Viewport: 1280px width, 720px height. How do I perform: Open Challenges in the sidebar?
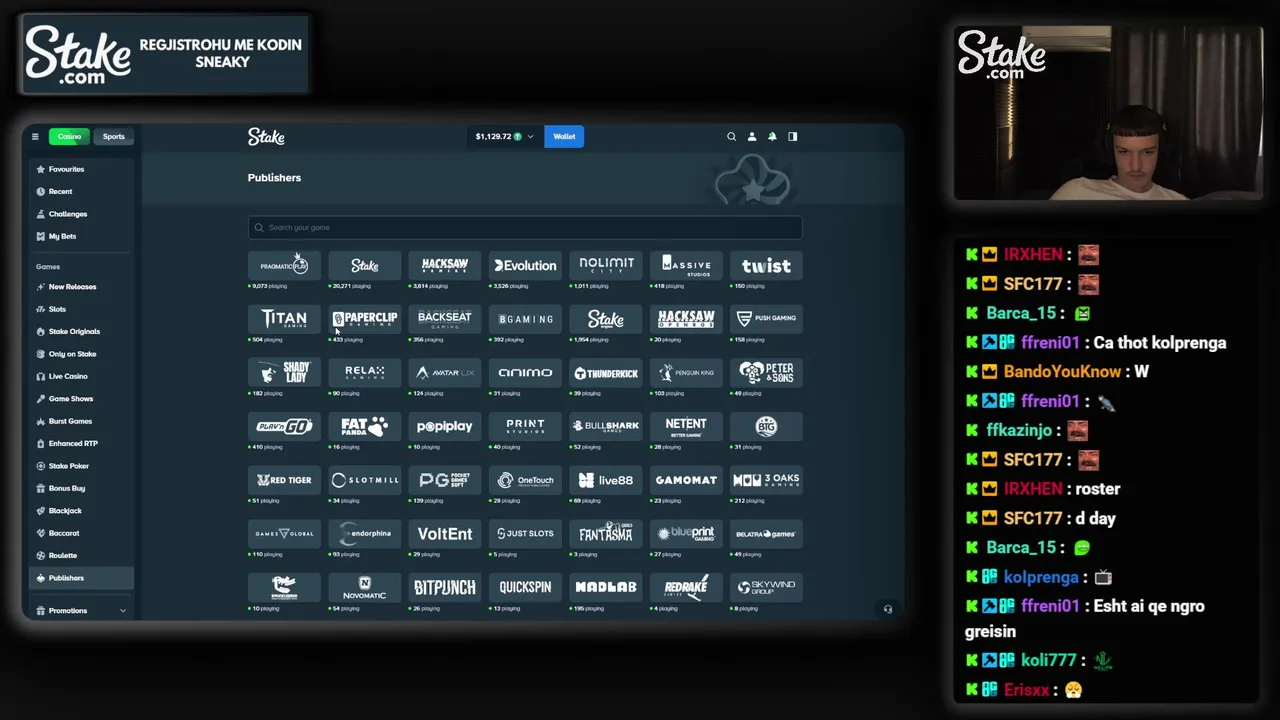81,214
